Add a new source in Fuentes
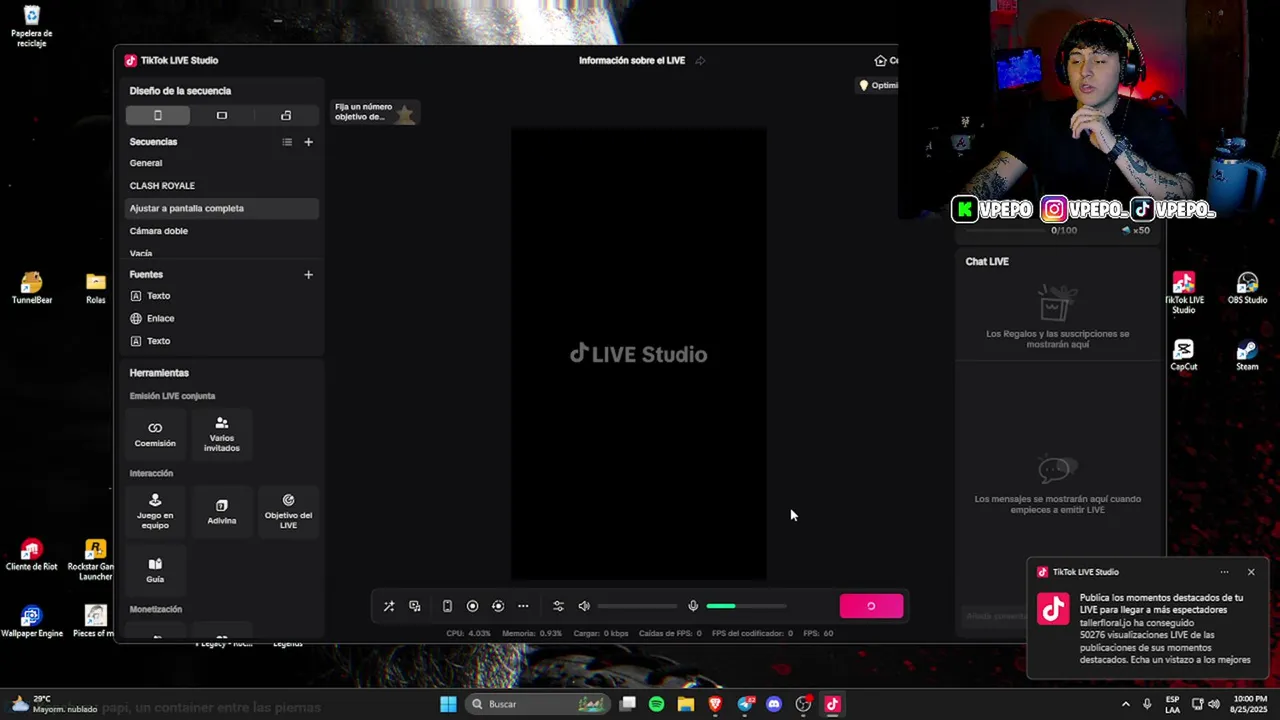This screenshot has width=1280, height=720. tap(308, 275)
